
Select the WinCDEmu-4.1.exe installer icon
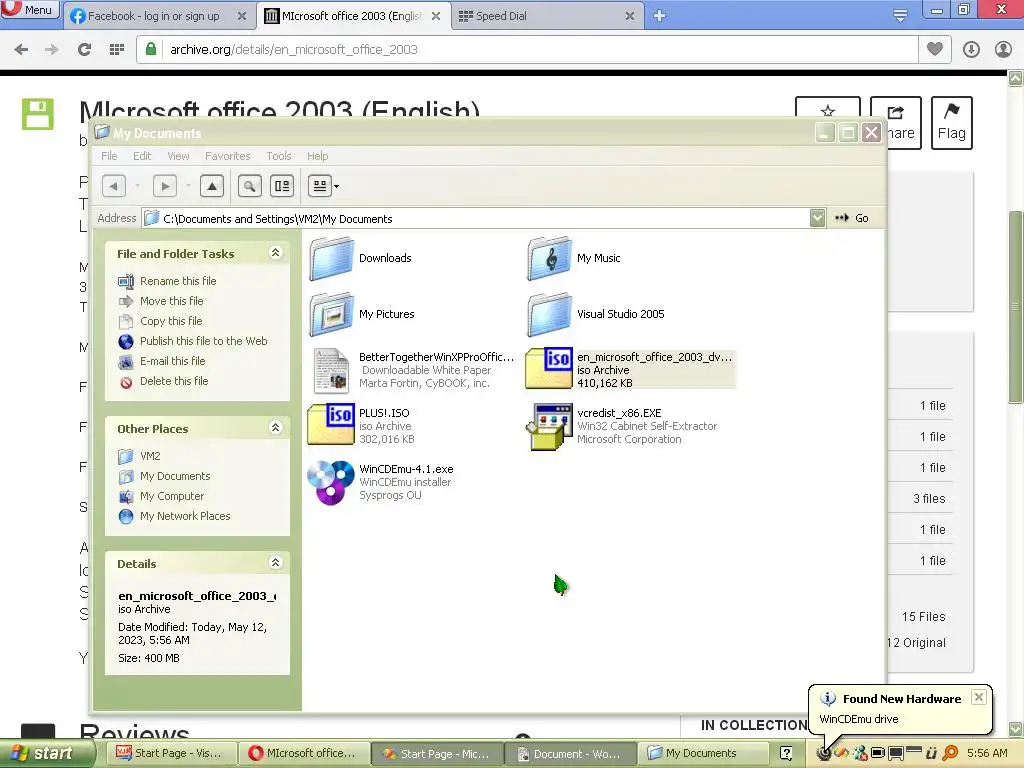pyautogui.click(x=331, y=483)
